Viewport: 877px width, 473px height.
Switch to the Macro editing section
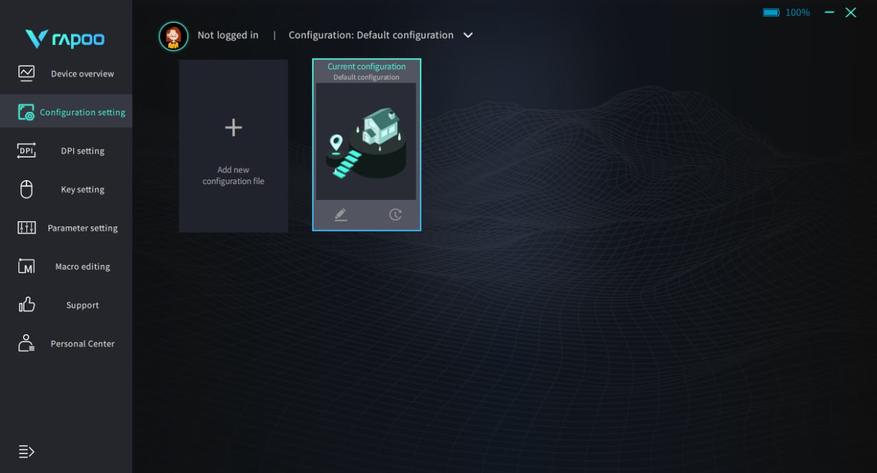82,267
